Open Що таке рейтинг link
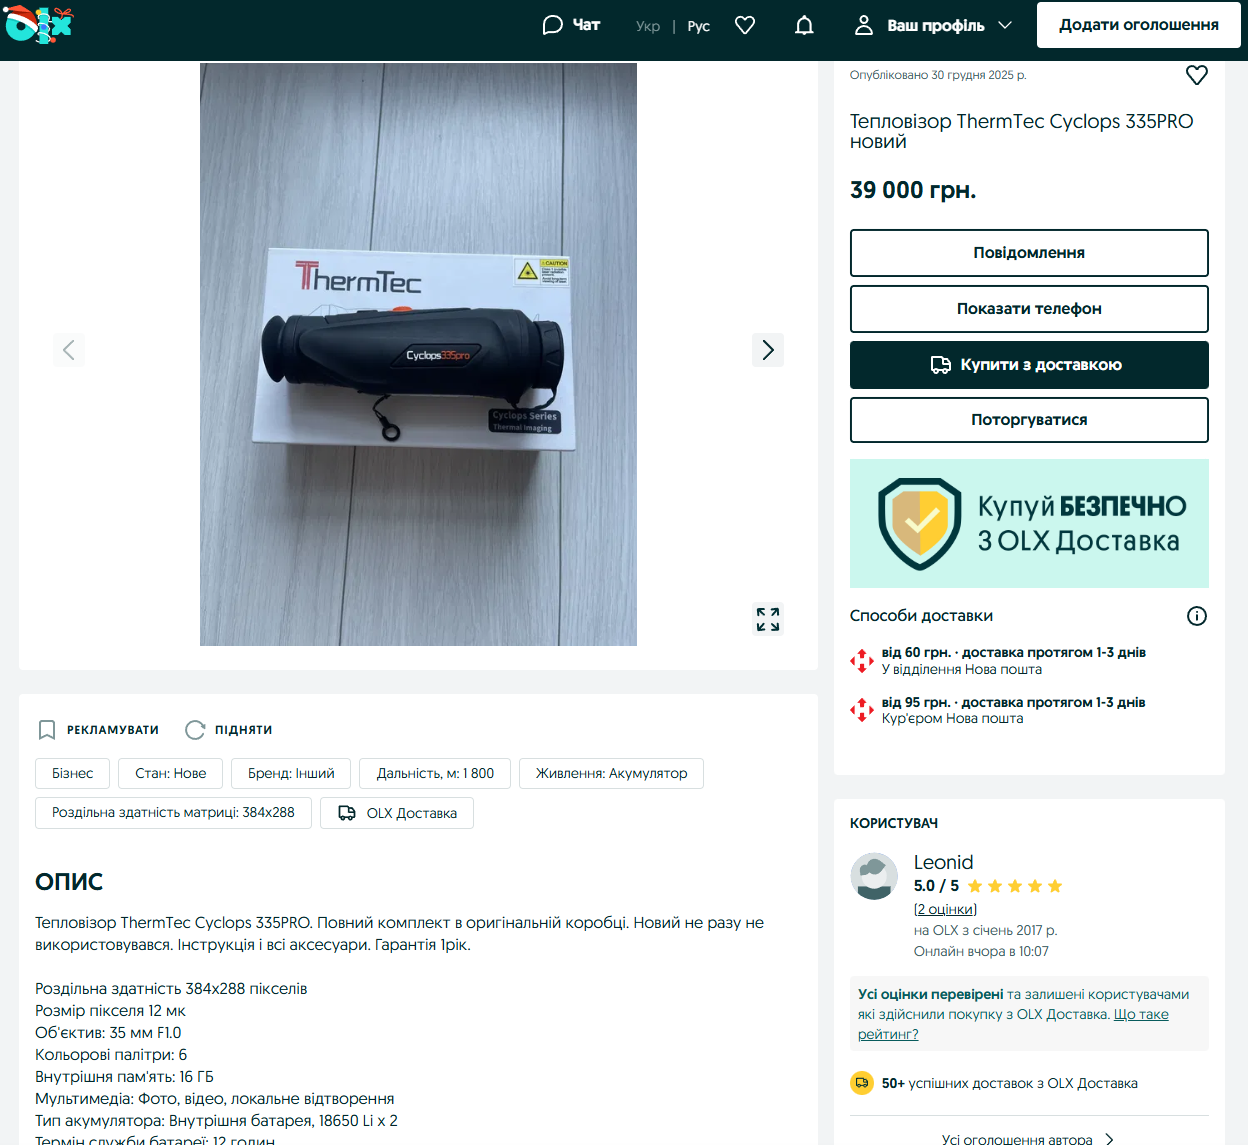The image size is (1248, 1145). 1013,1024
